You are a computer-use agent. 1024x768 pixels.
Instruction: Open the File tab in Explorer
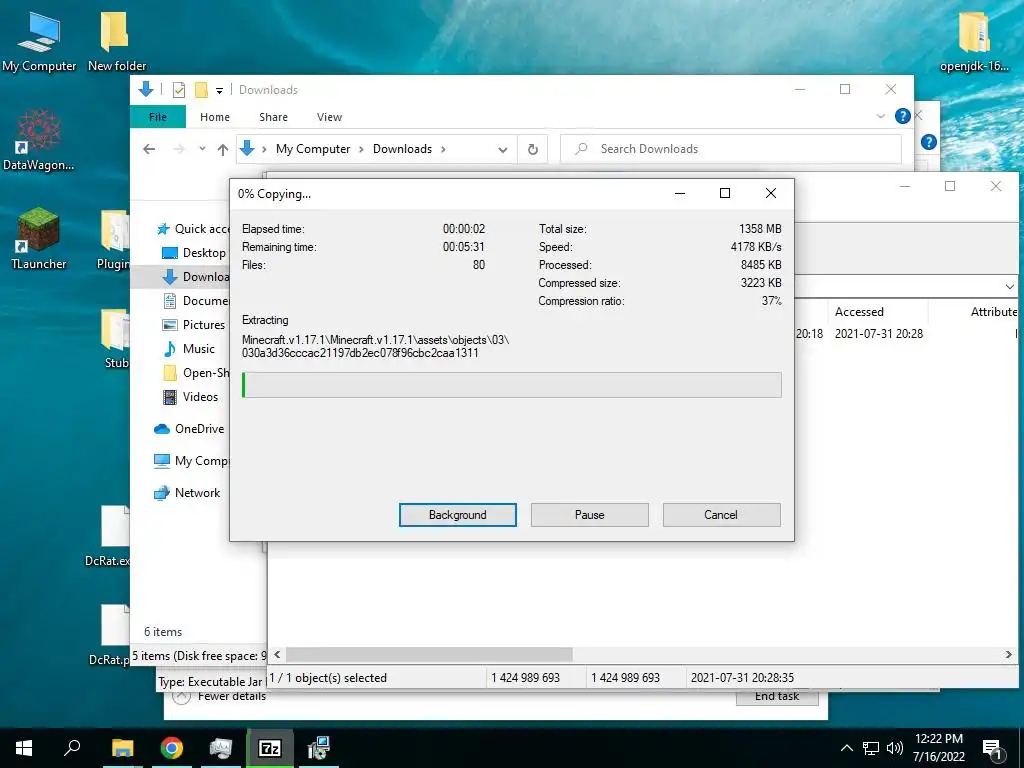click(158, 117)
